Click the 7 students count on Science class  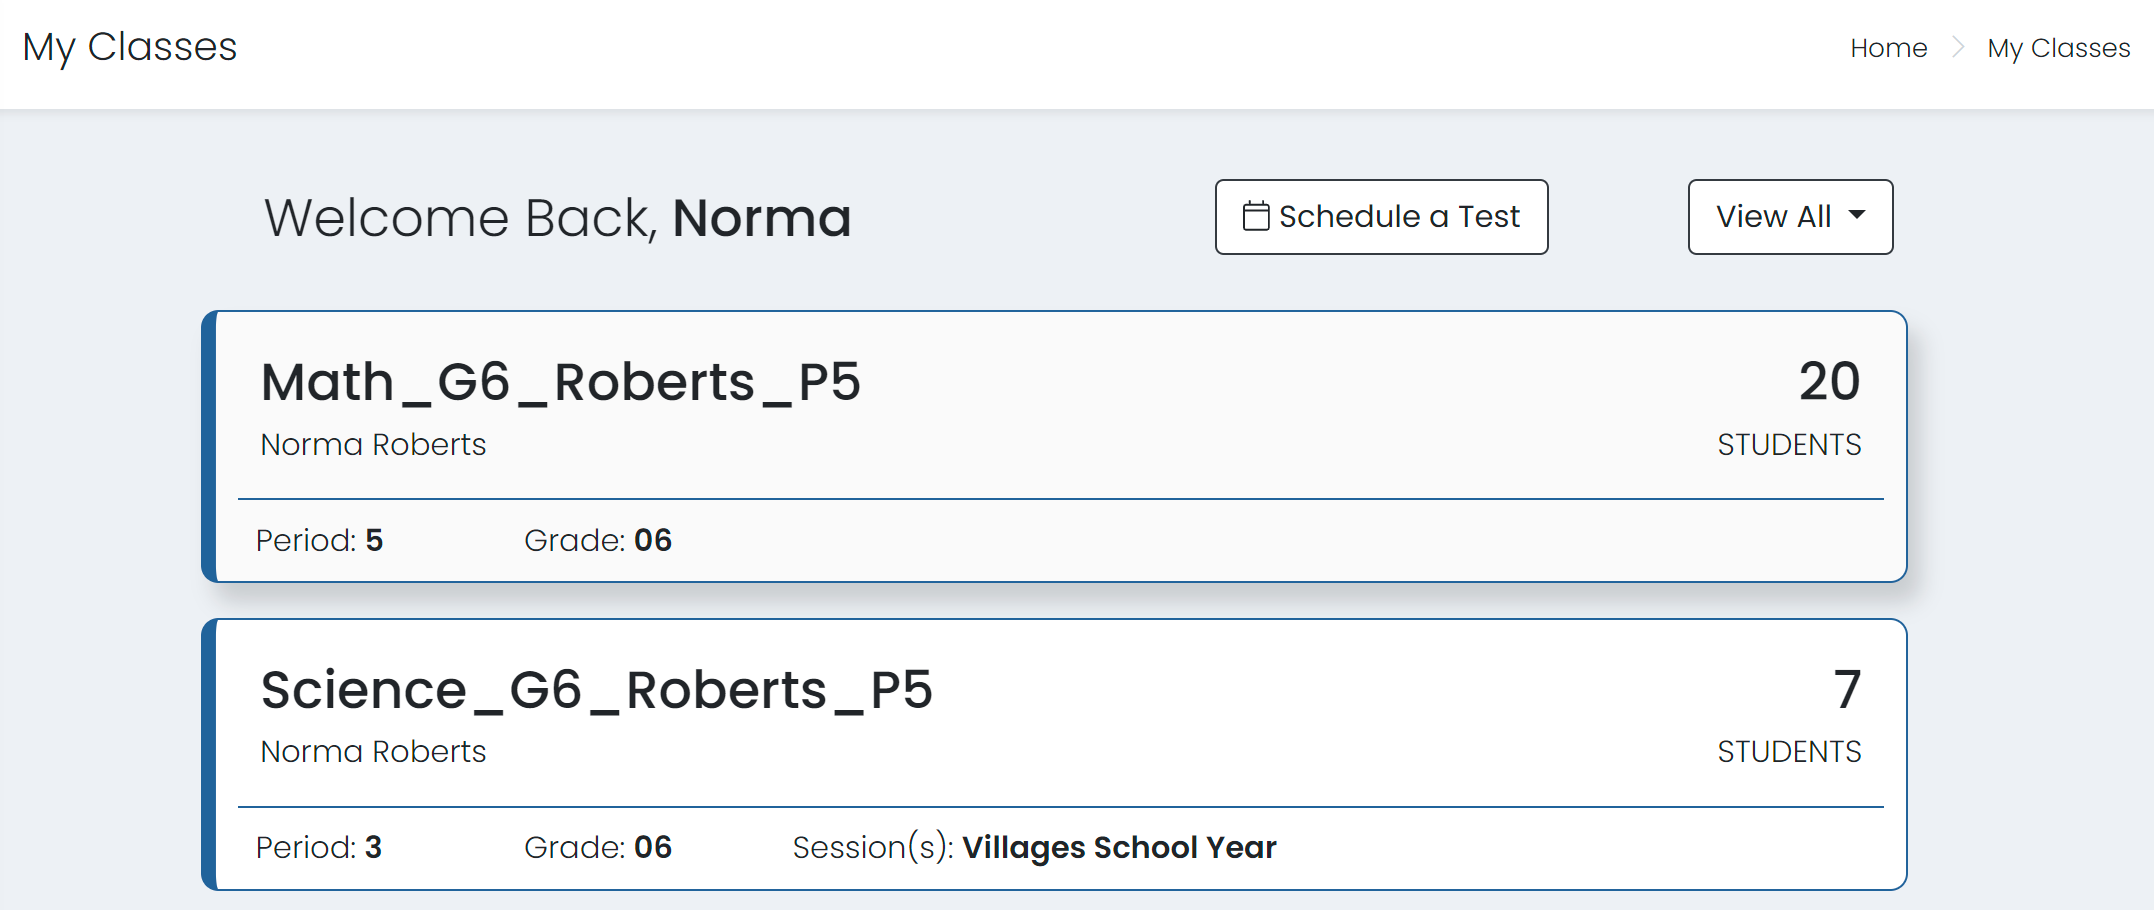pos(1847,689)
